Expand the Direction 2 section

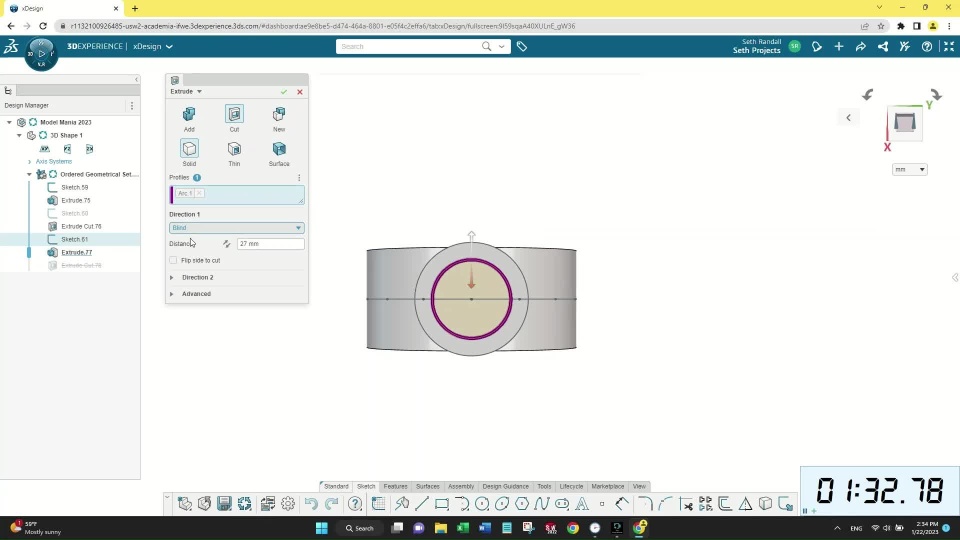click(x=171, y=277)
